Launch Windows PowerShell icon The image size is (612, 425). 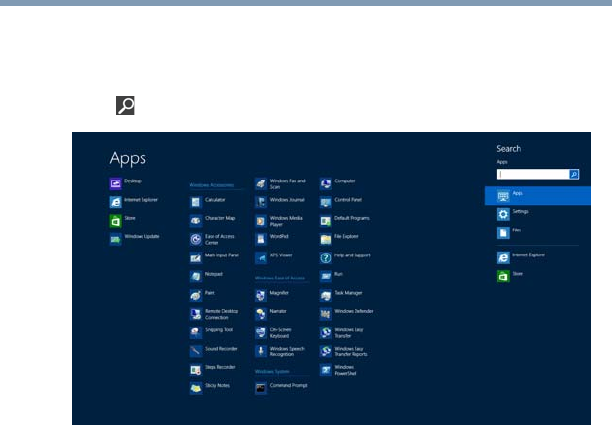[x=325, y=369]
